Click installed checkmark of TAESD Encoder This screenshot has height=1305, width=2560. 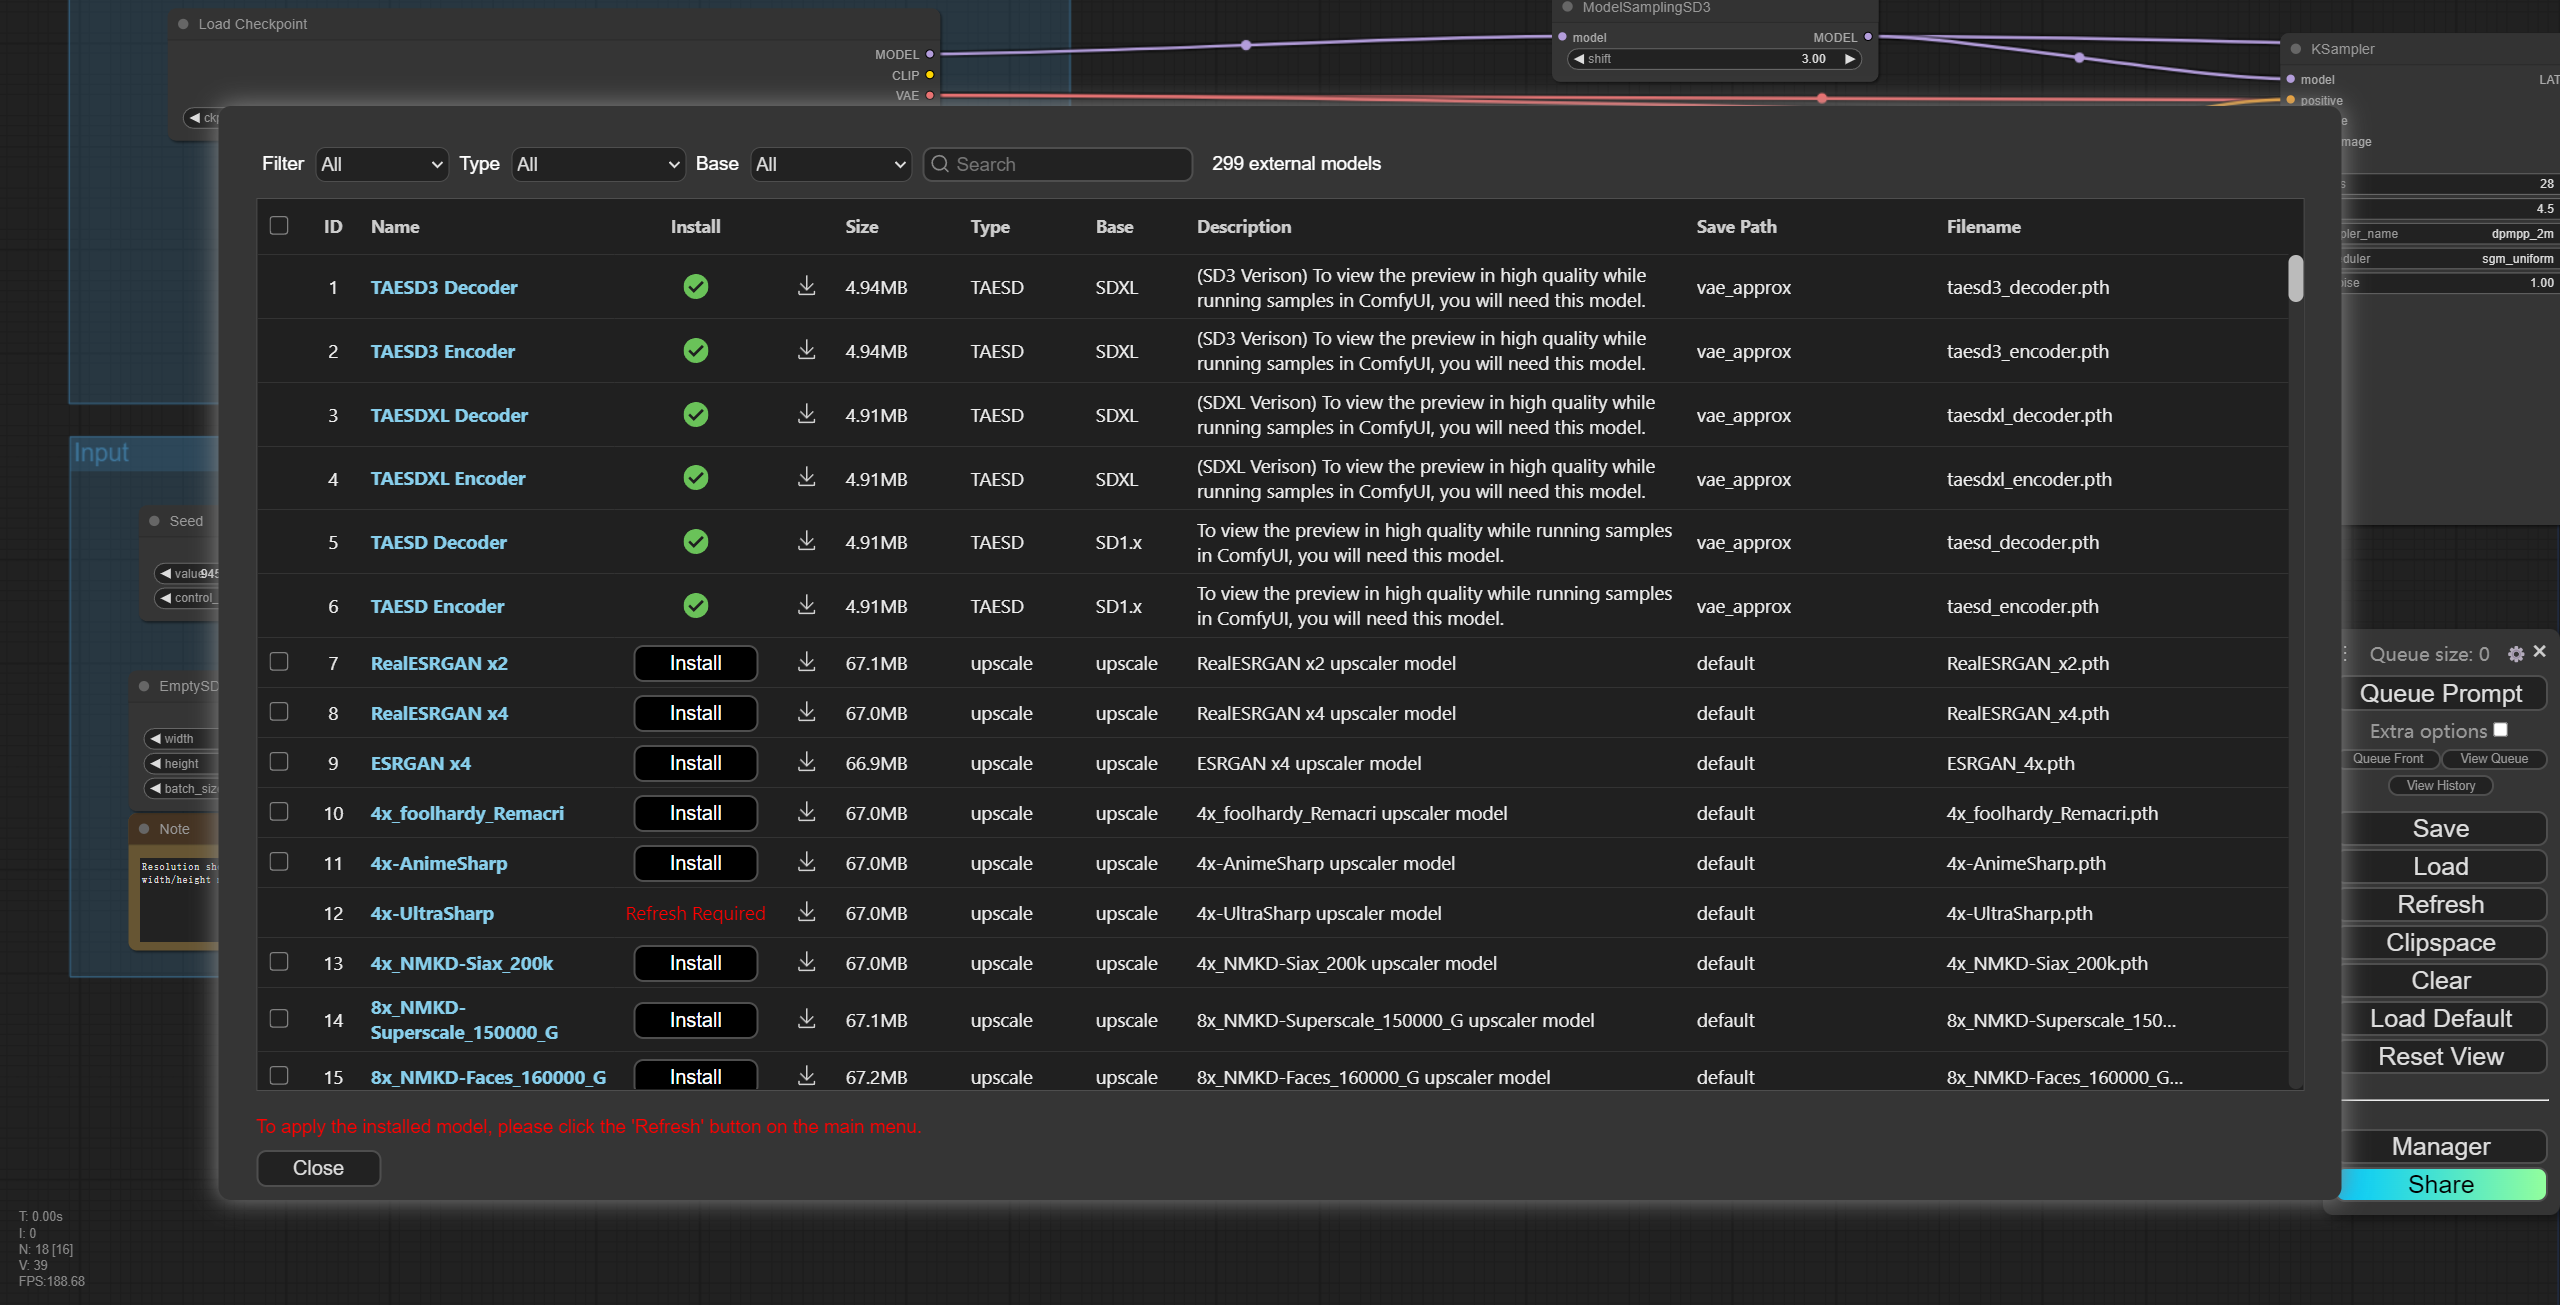click(x=696, y=606)
